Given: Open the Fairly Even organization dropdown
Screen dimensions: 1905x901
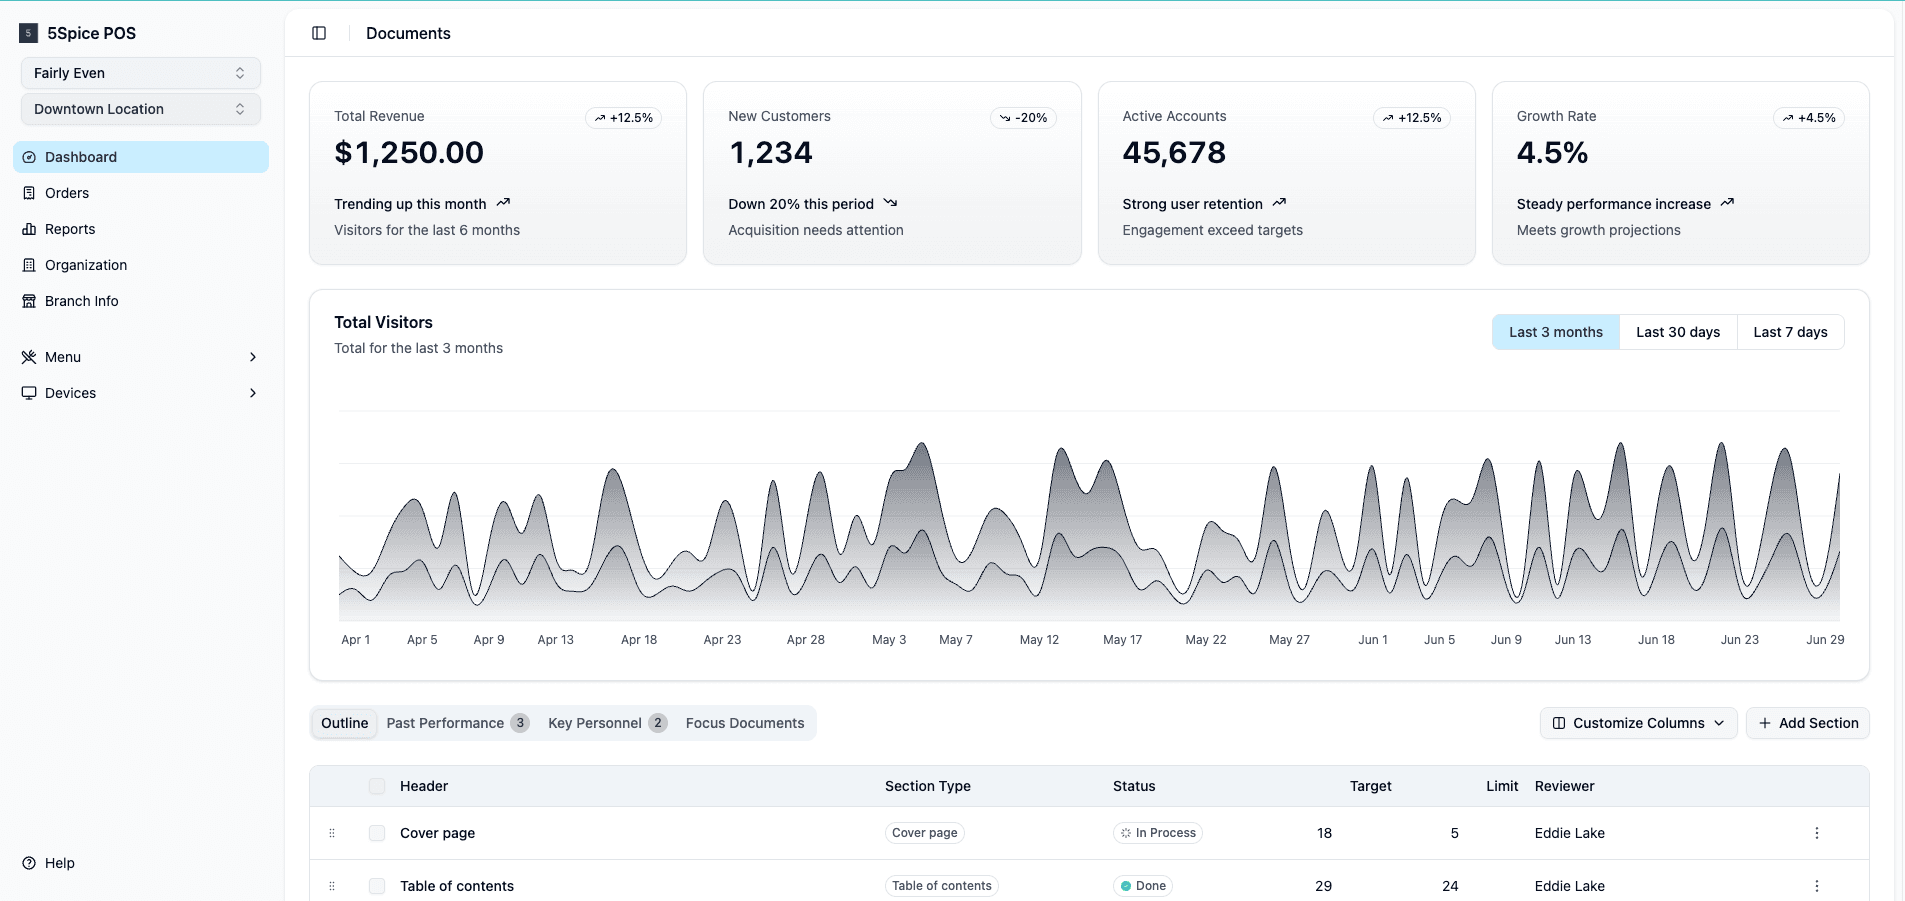Looking at the screenshot, I should pos(140,73).
